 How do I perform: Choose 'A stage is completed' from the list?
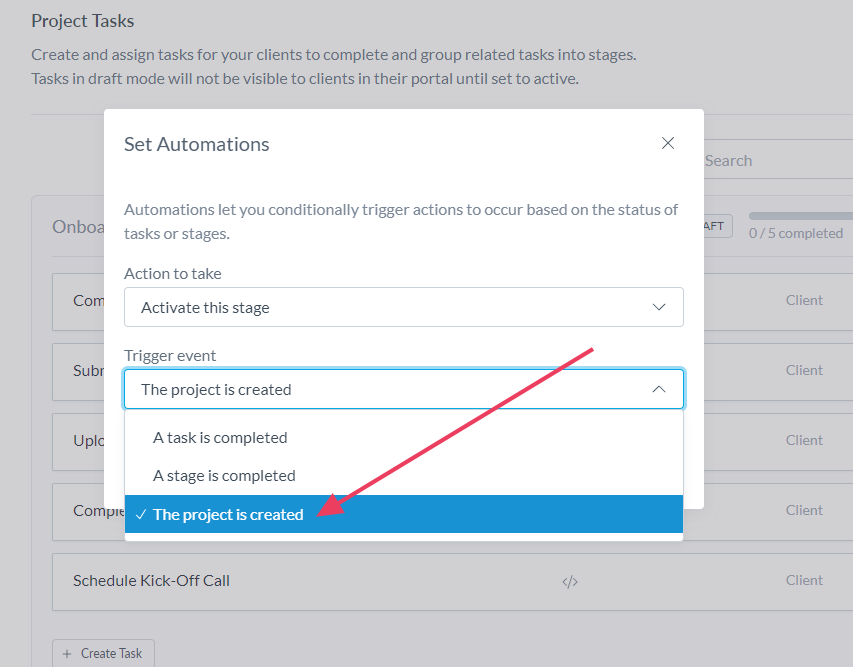(224, 475)
